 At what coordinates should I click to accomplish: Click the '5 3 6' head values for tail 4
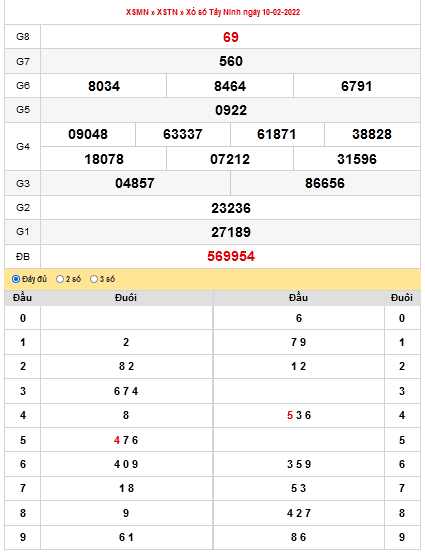pos(299,415)
